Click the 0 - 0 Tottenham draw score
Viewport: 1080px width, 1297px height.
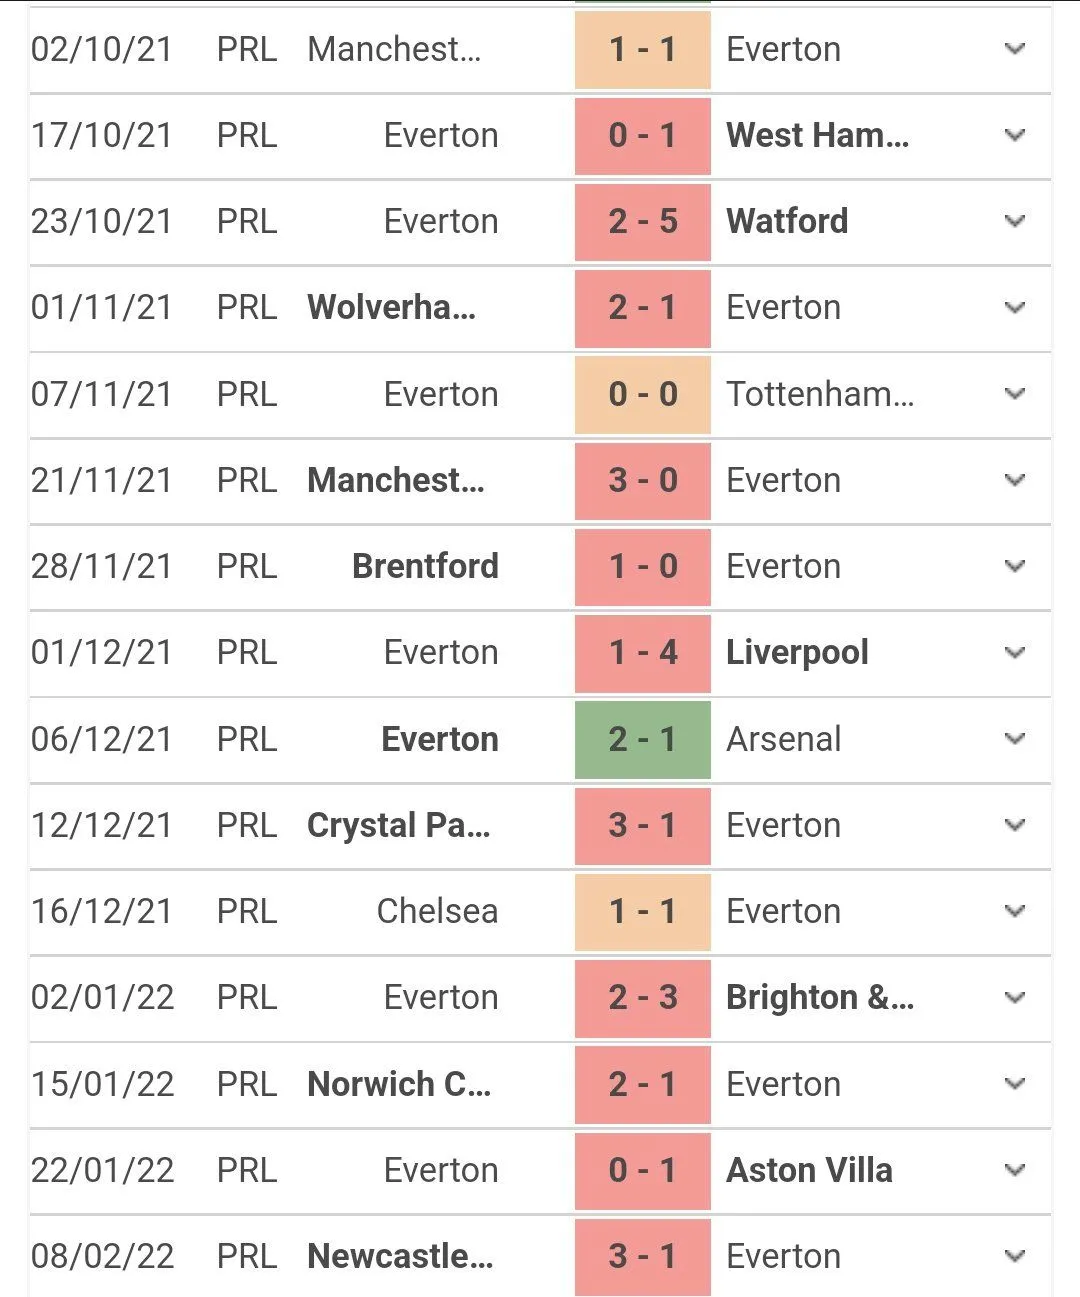[643, 394]
